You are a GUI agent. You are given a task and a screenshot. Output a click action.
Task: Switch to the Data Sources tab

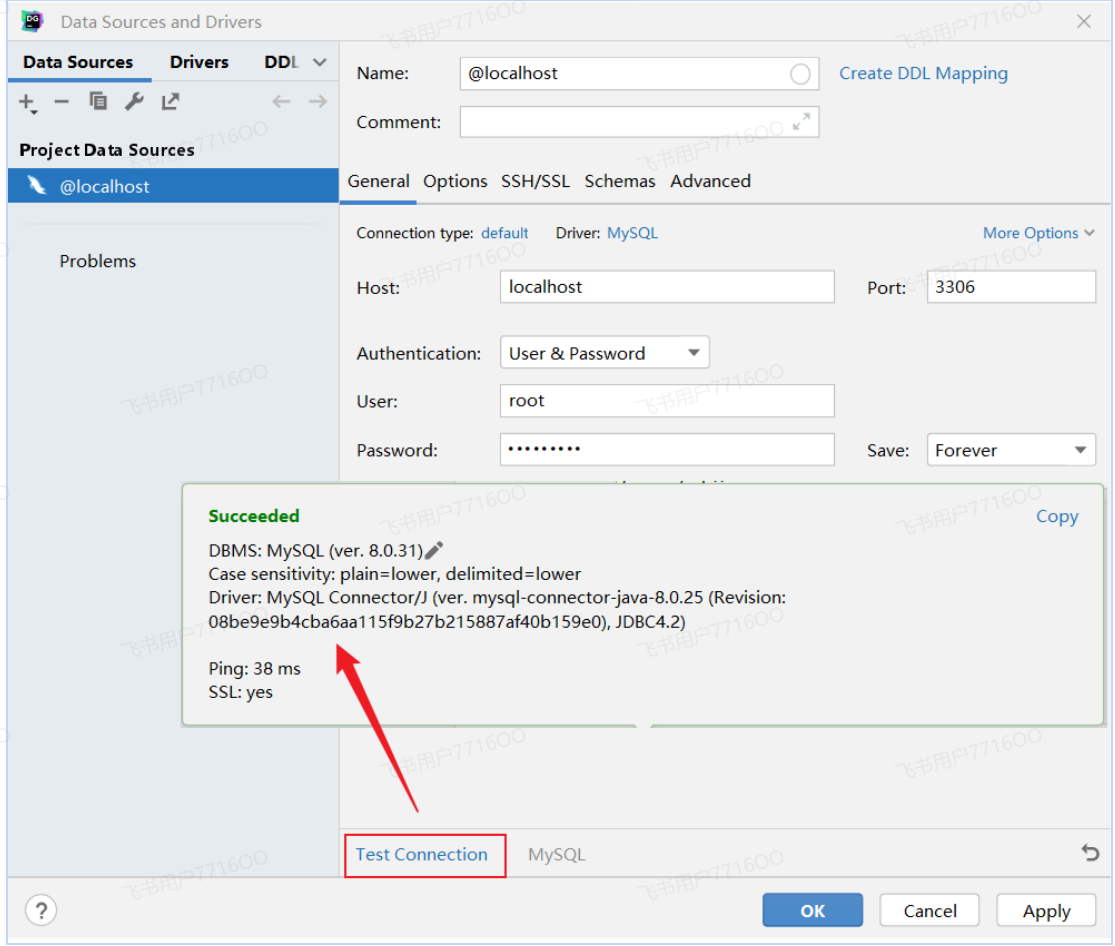tap(78, 62)
